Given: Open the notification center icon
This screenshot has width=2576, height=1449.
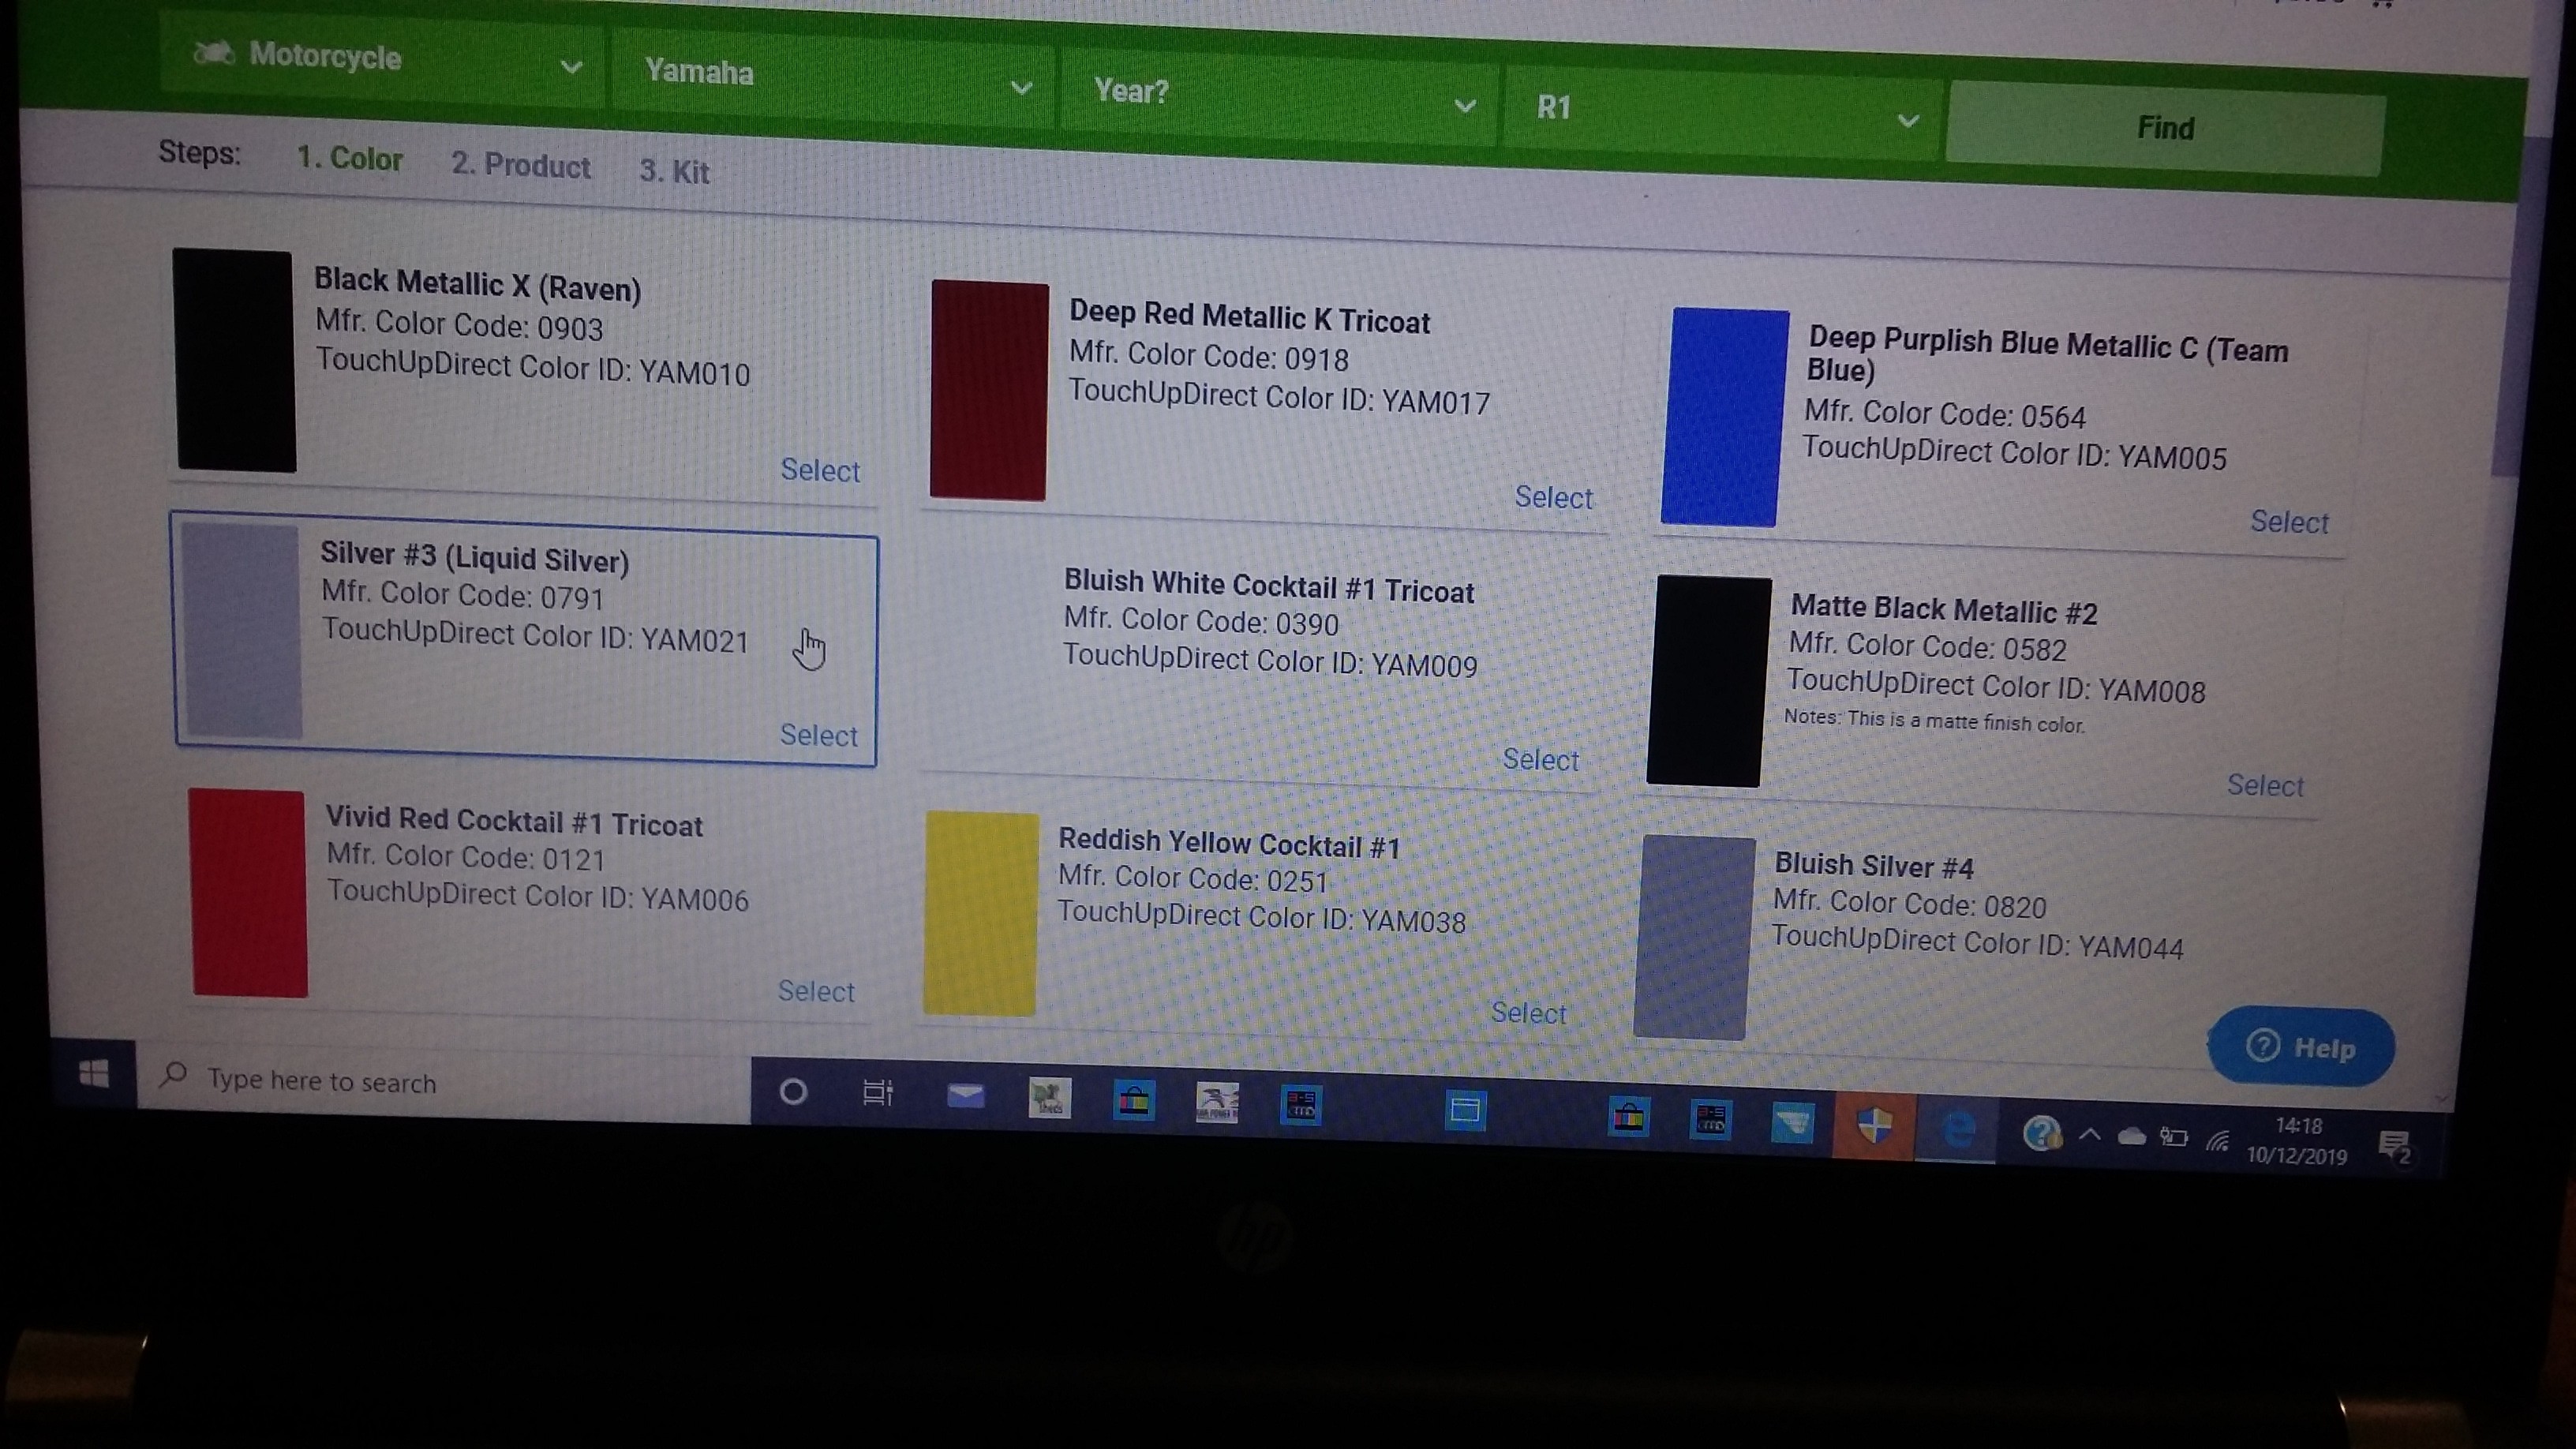Looking at the screenshot, I should [2395, 1147].
